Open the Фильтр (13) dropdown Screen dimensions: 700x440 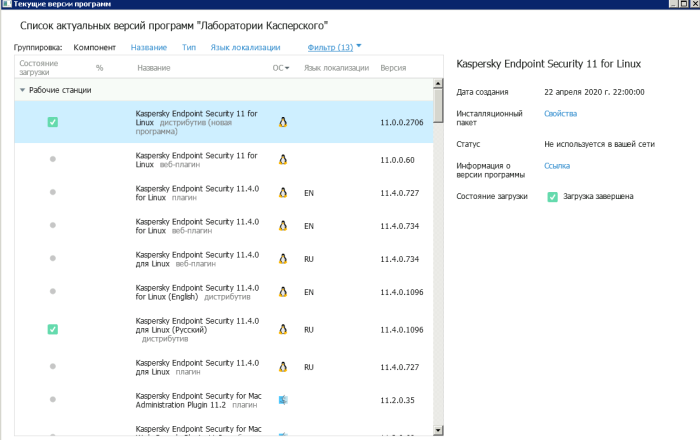click(x=335, y=47)
